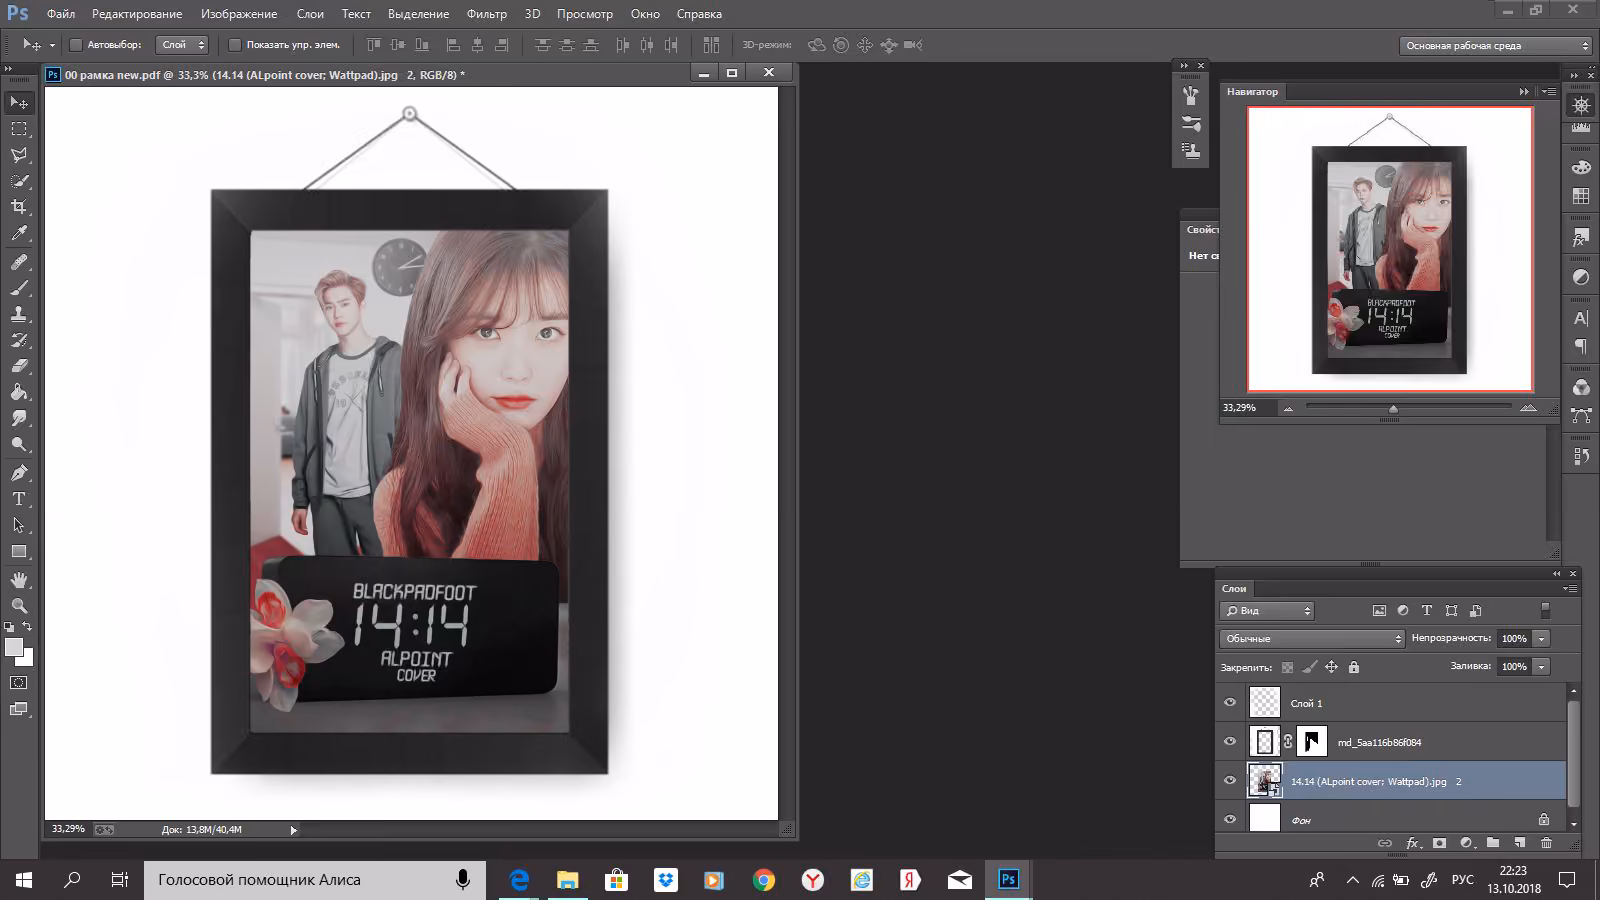1600x900 pixels.
Task: Toggle the layer filter switch
Action: [1545, 610]
